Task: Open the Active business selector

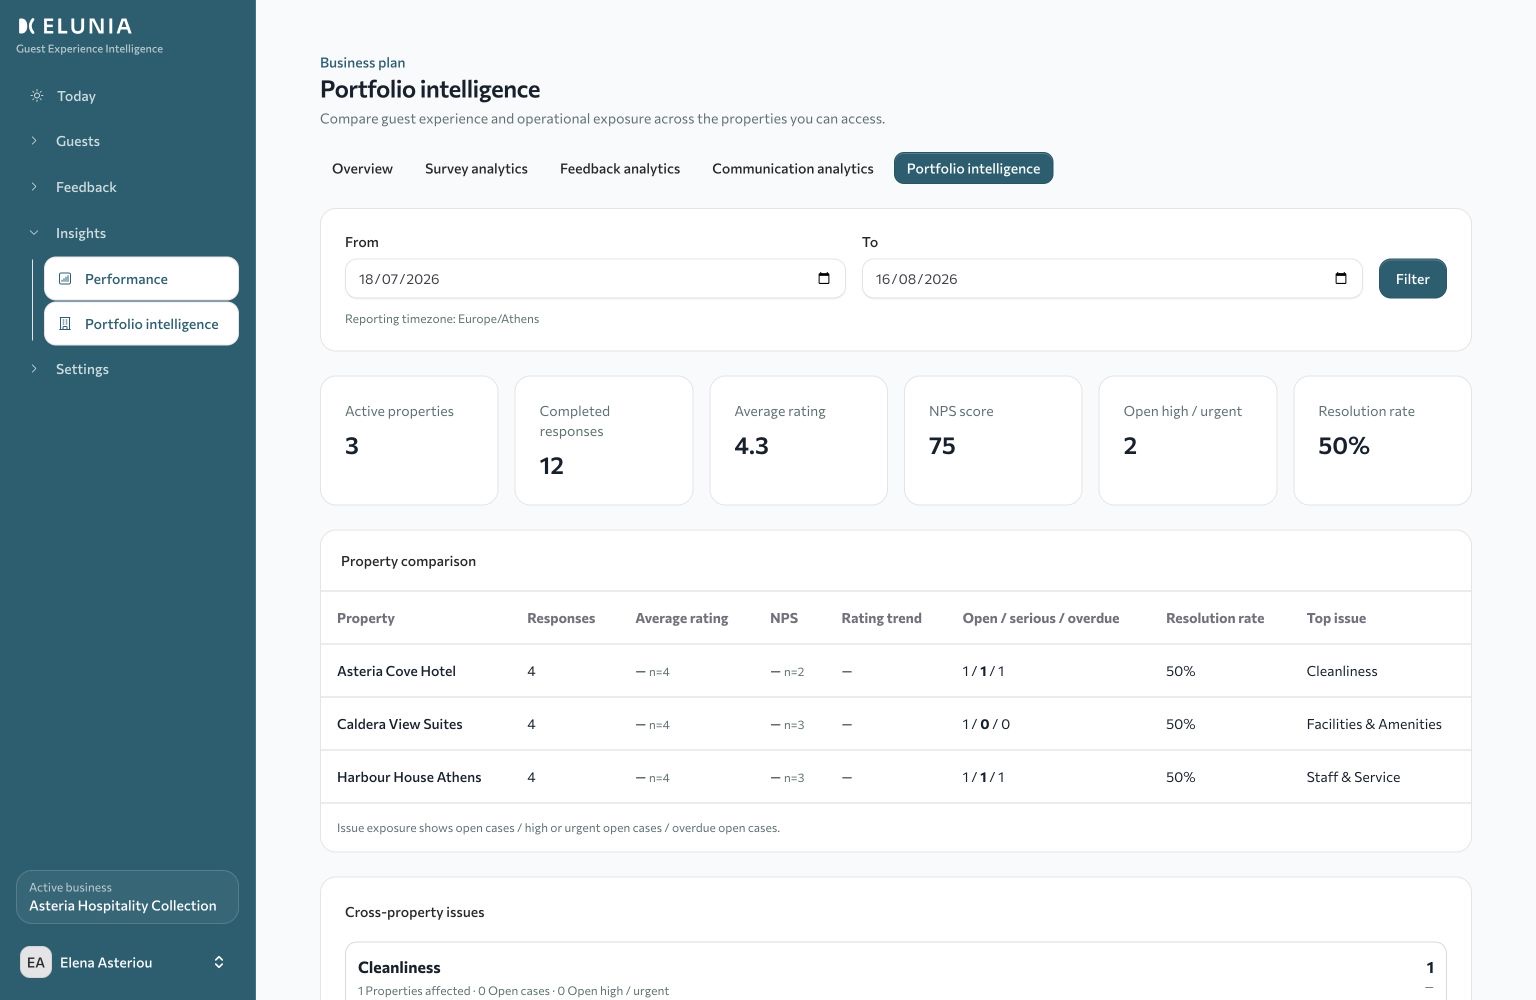Action: pyautogui.click(x=127, y=897)
